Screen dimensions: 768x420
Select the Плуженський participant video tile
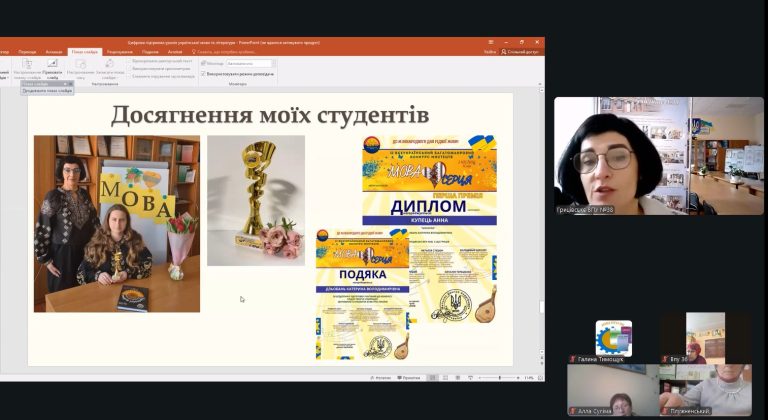pos(705,390)
